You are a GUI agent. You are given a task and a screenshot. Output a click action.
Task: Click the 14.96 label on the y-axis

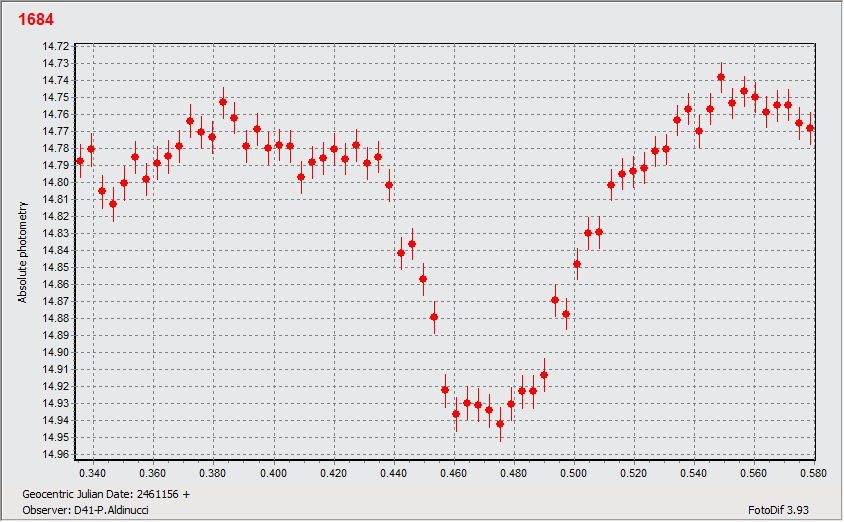pyautogui.click(x=57, y=455)
